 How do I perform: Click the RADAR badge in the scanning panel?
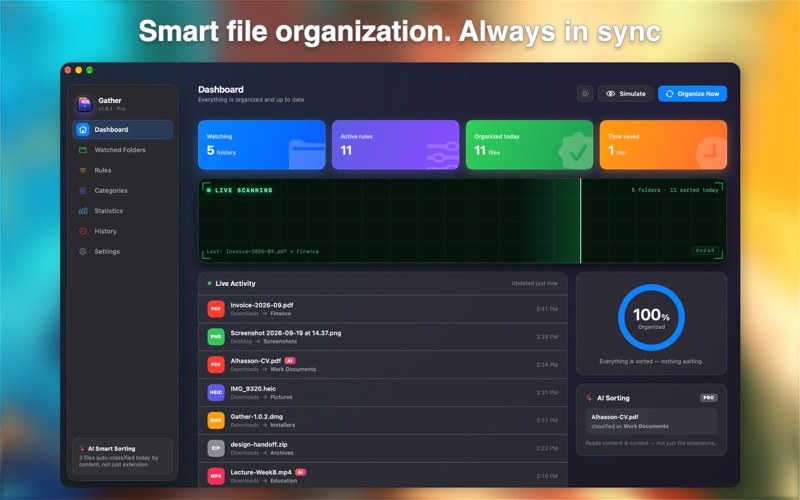(x=705, y=251)
